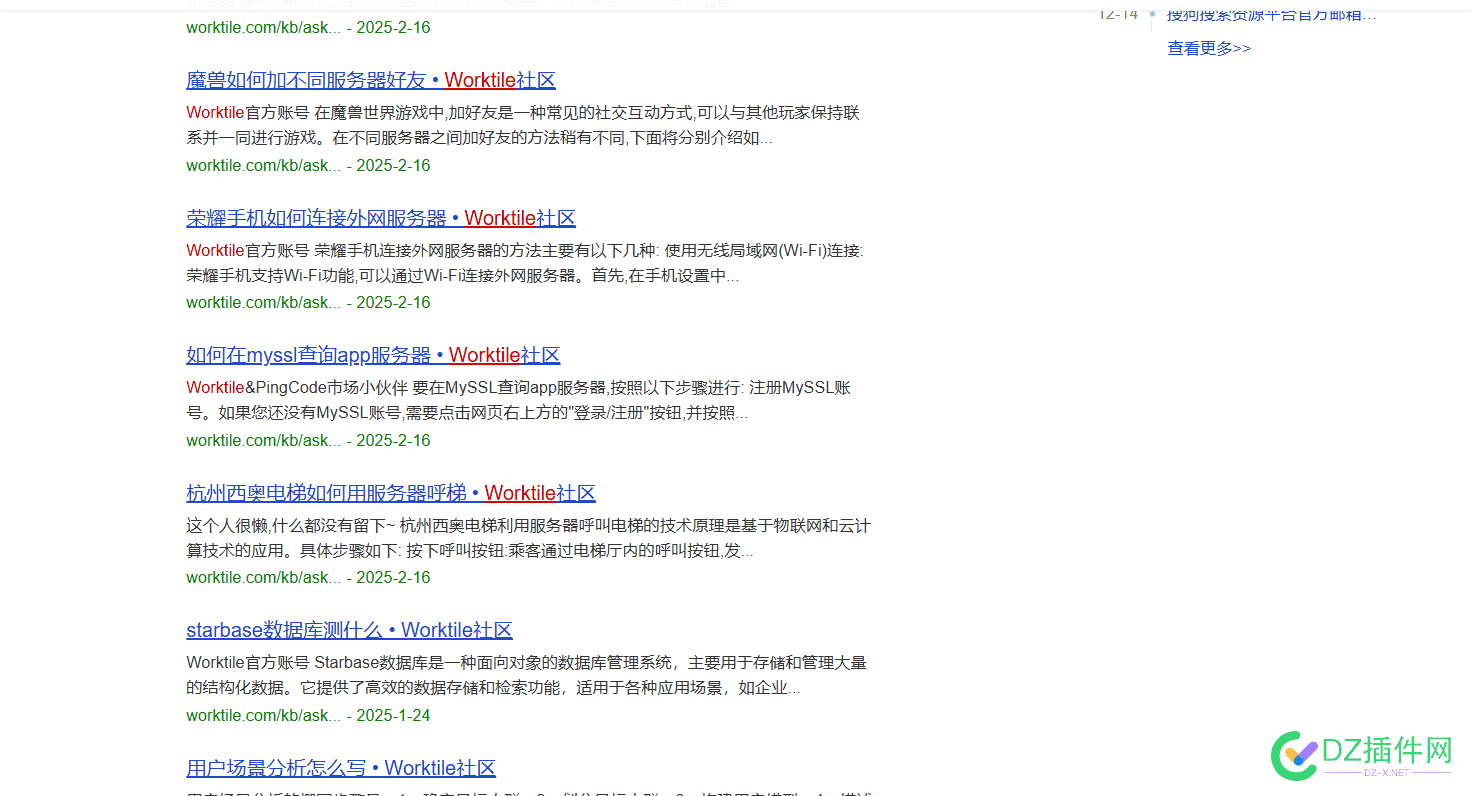Click the worktile.com URL under the 魔兽 result
This screenshot has width=1471, height=796.
263,165
